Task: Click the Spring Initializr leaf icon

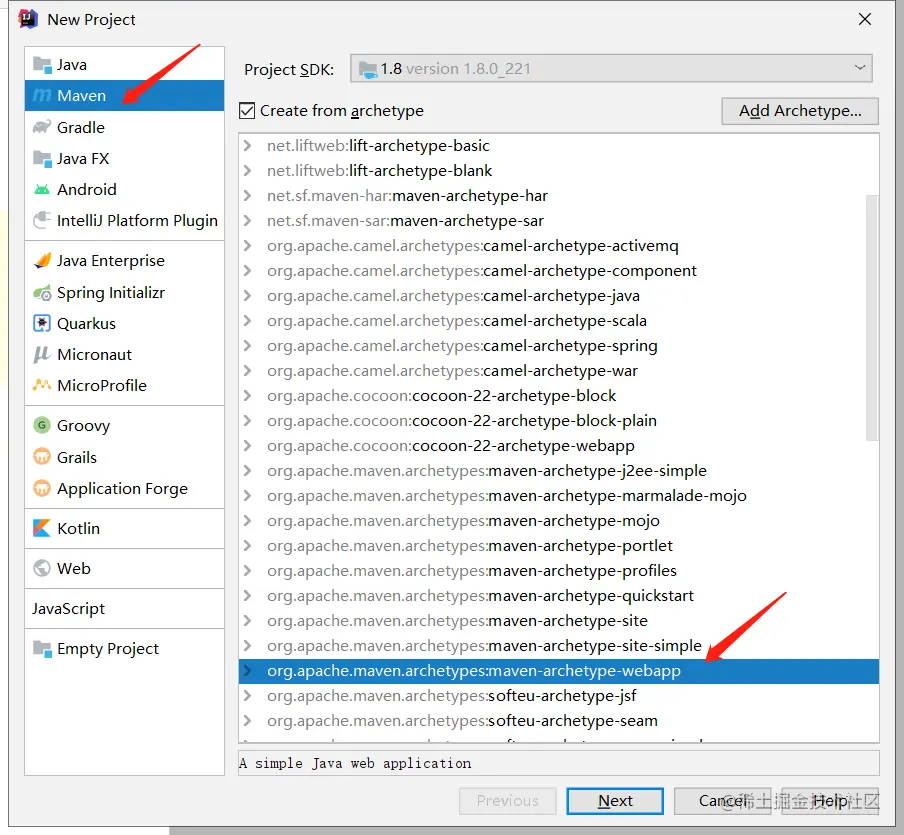Action: coord(42,293)
